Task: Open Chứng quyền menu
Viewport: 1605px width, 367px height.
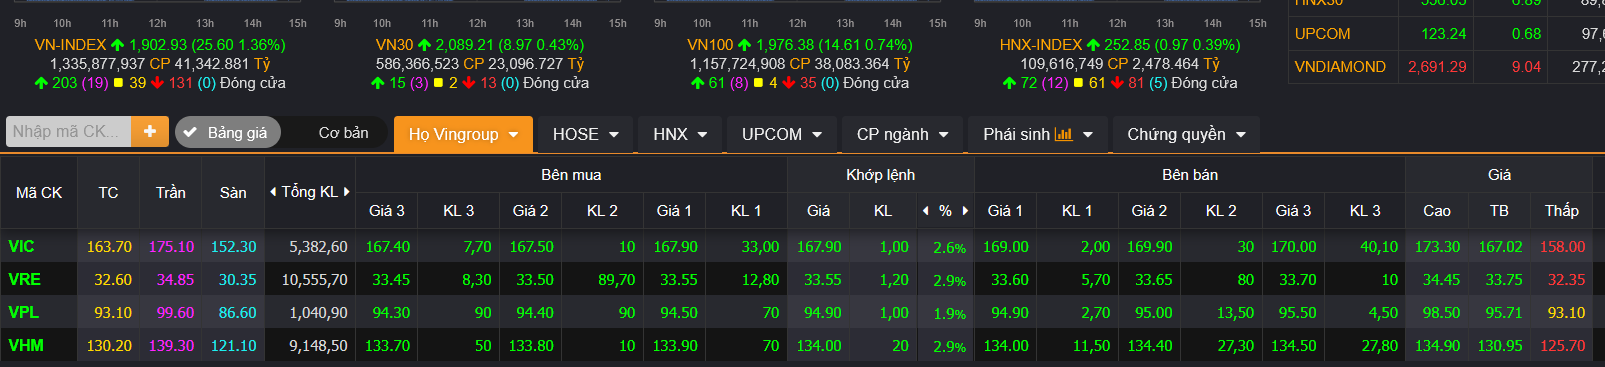Action: click(1186, 134)
